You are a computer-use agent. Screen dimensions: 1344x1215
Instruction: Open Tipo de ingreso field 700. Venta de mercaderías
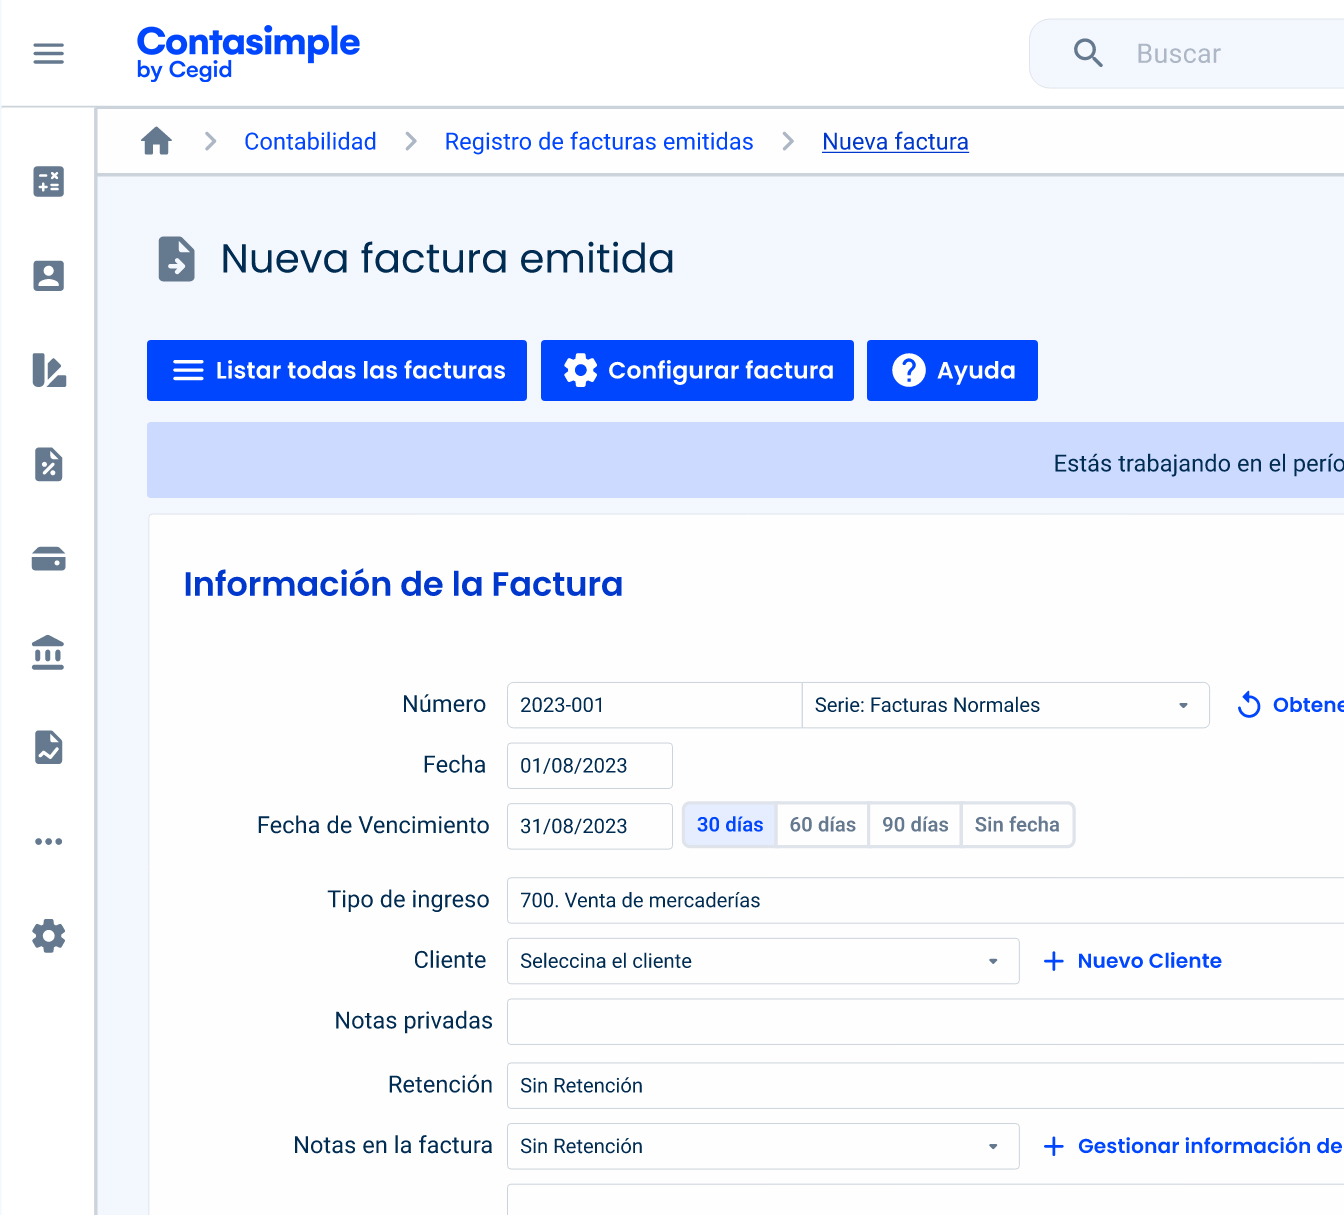925,900
